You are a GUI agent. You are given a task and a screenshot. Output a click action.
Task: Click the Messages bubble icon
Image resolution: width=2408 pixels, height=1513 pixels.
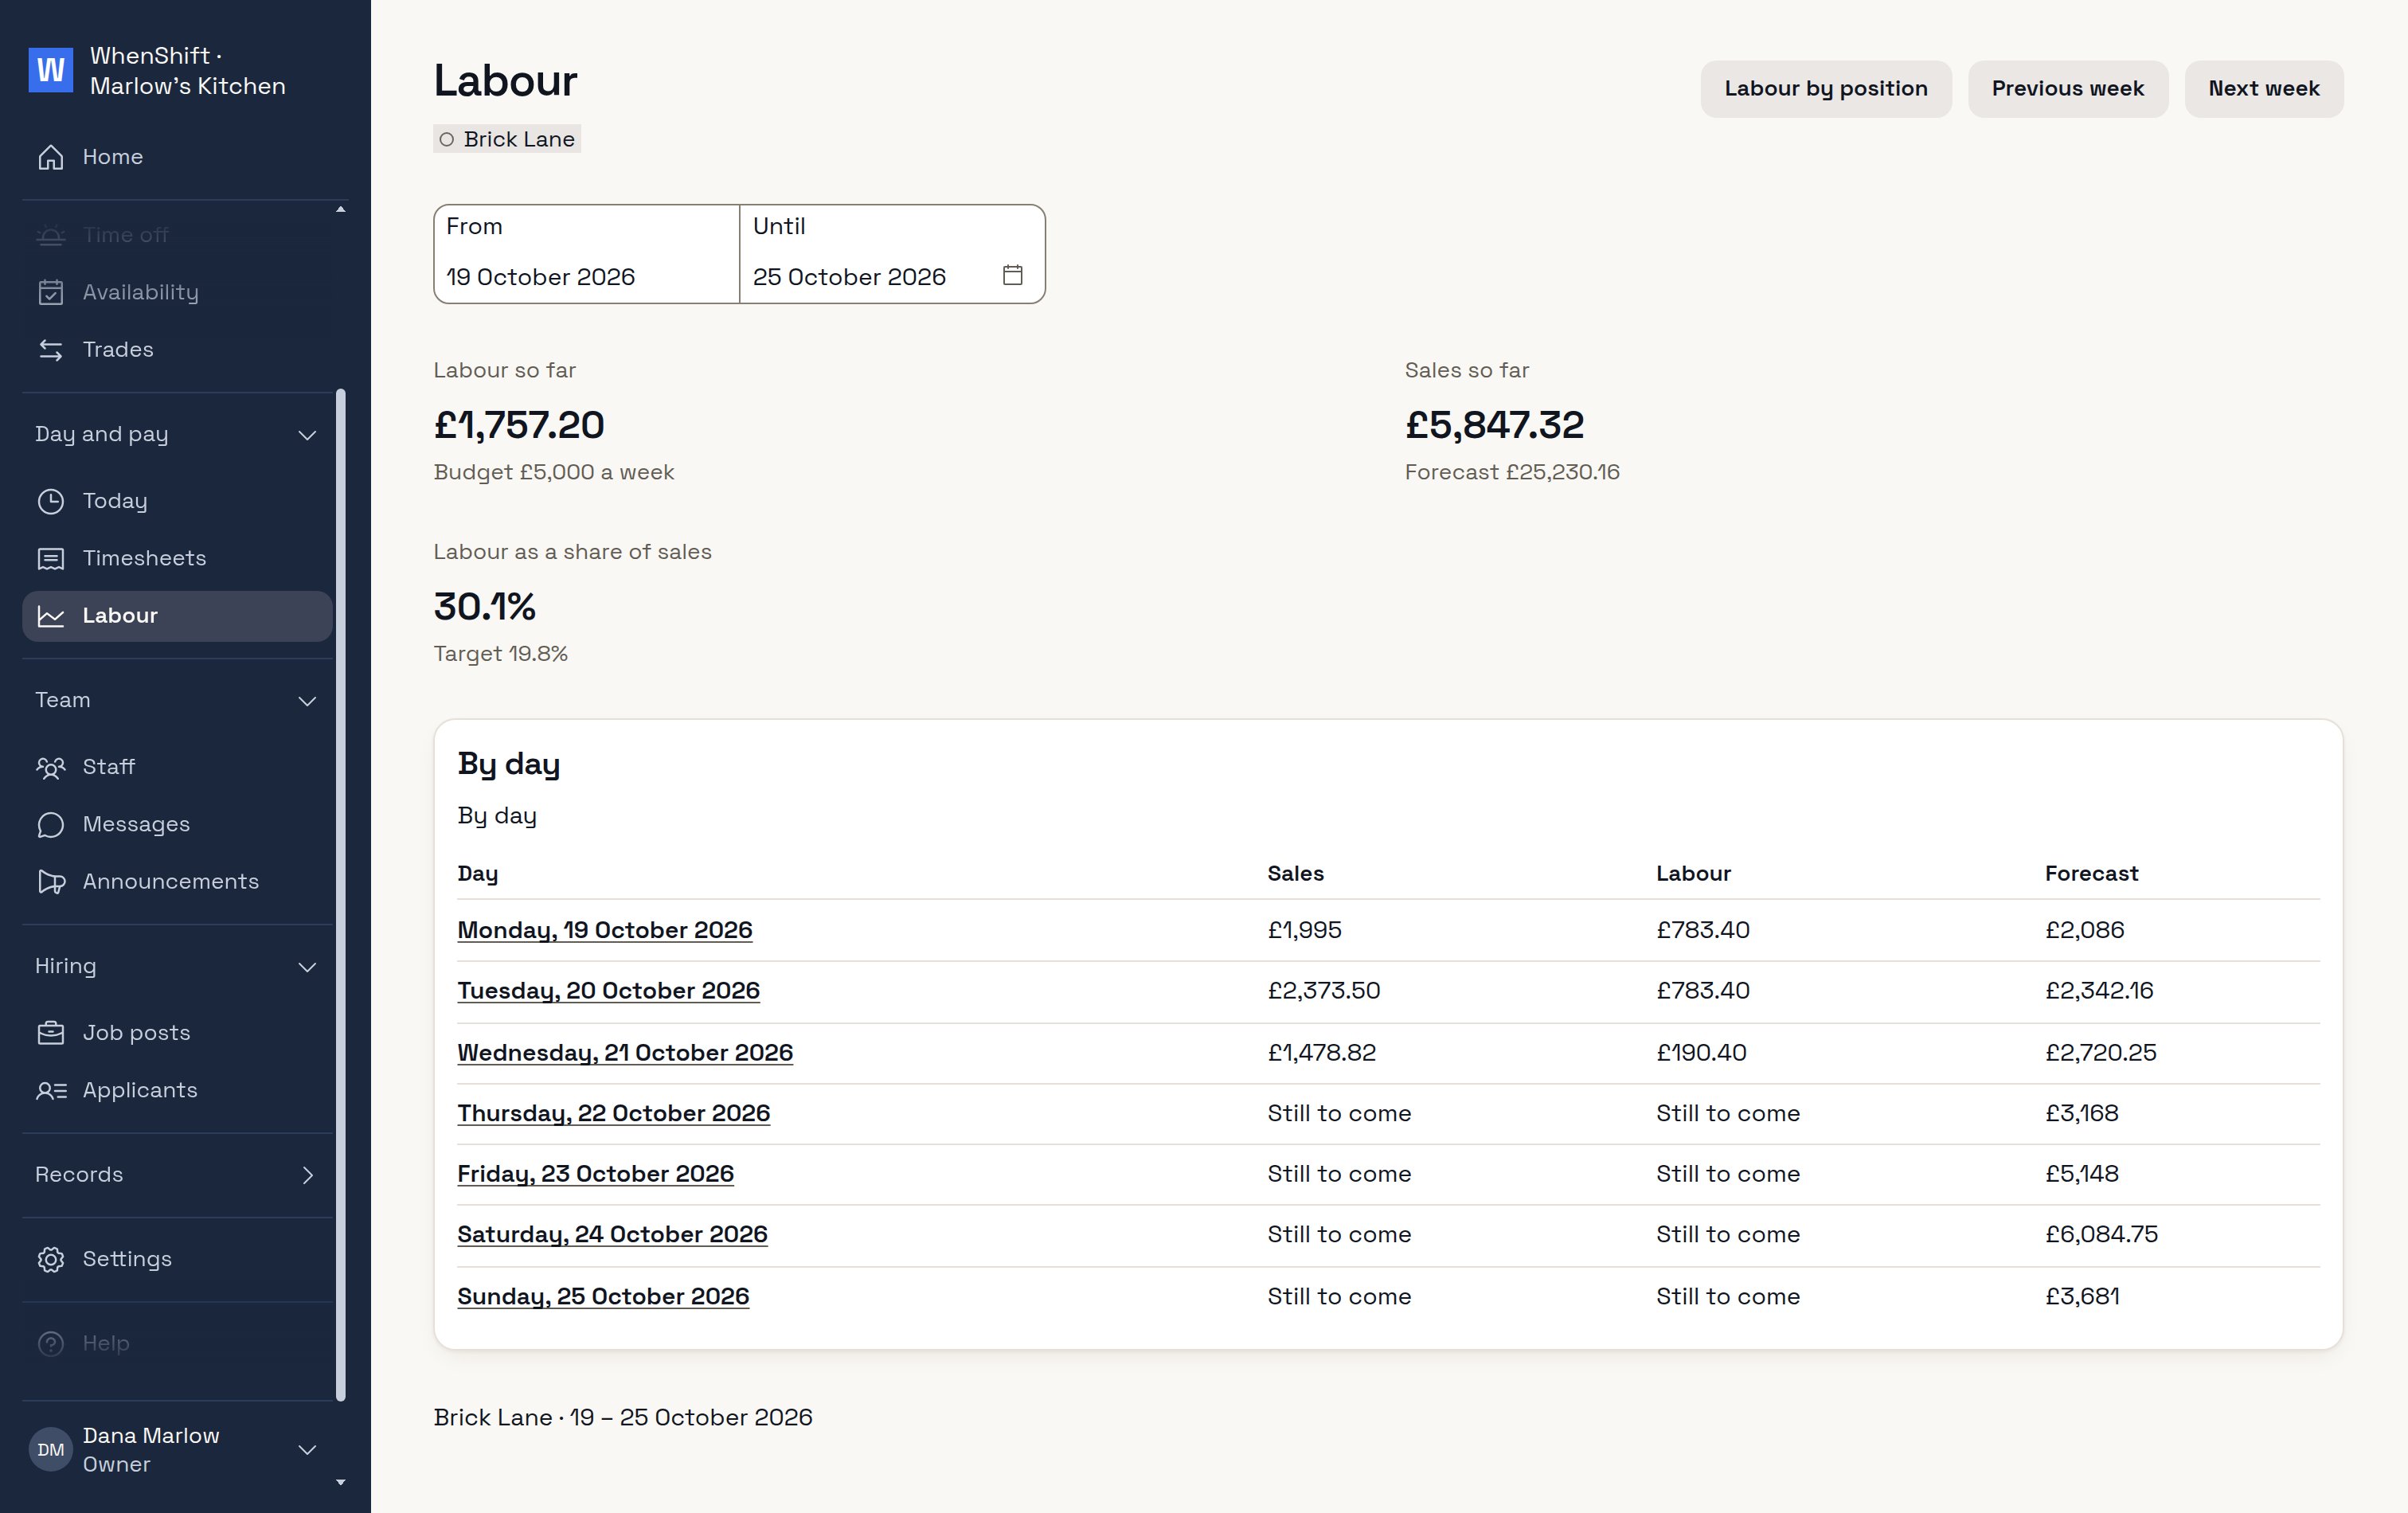(51, 824)
